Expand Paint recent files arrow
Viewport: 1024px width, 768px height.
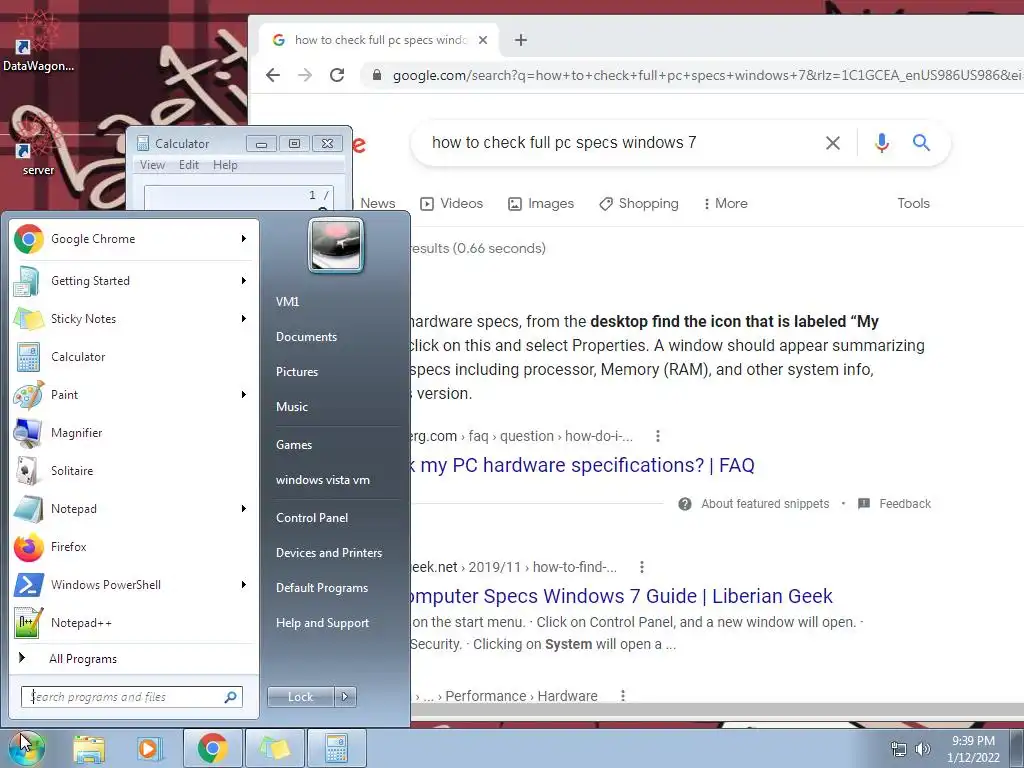pos(244,394)
